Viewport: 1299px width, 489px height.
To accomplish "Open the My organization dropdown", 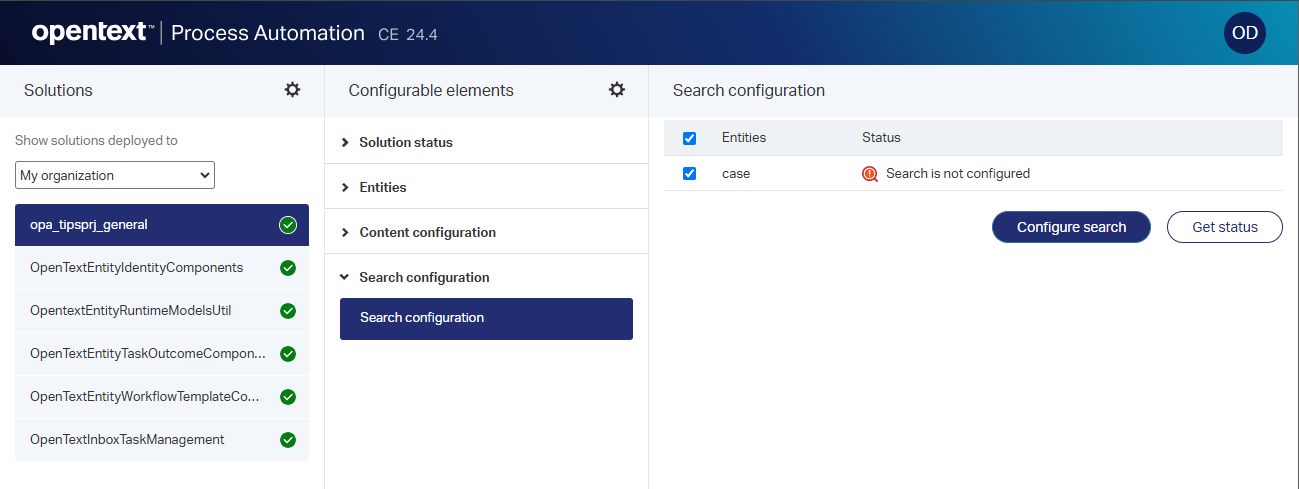I will point(115,176).
